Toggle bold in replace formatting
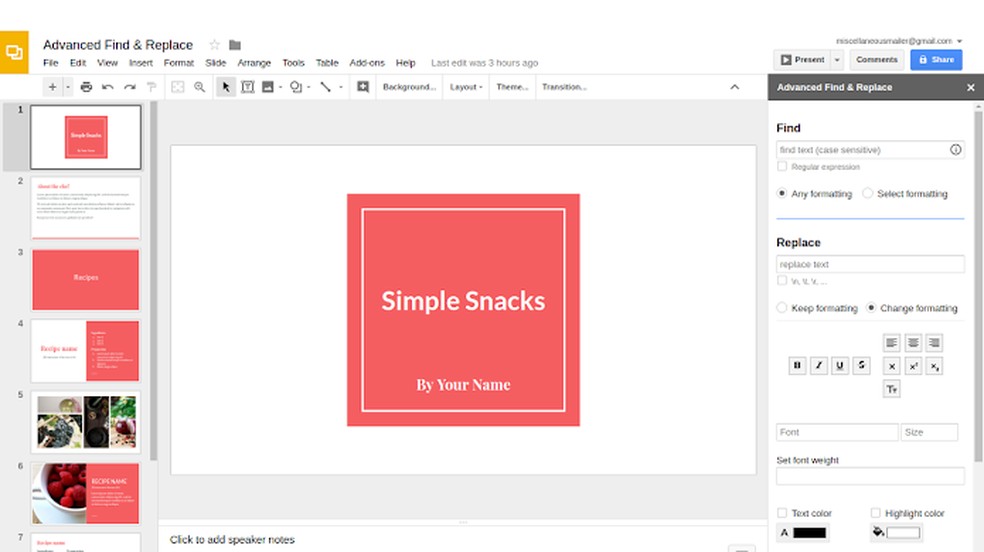The width and height of the screenshot is (984, 552). click(797, 365)
